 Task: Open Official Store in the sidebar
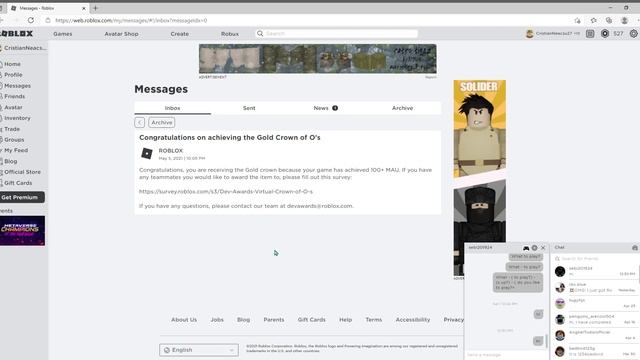point(22,172)
